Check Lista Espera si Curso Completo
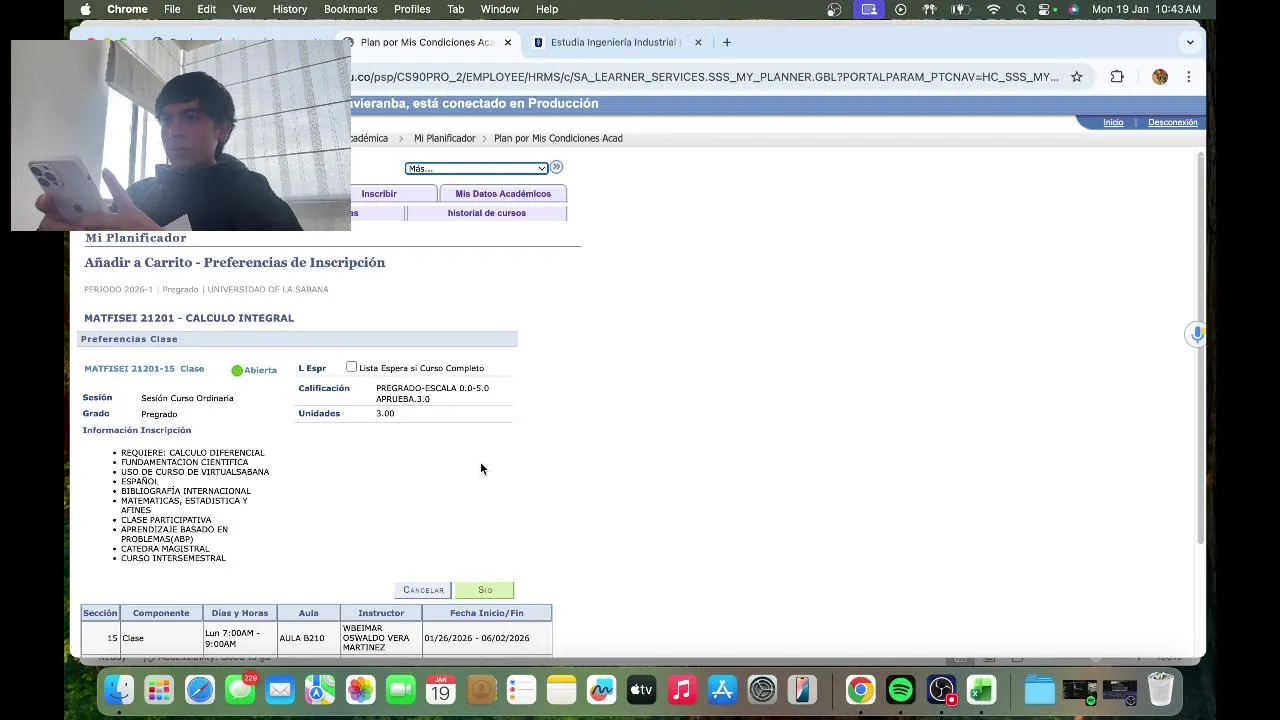 click(x=351, y=367)
